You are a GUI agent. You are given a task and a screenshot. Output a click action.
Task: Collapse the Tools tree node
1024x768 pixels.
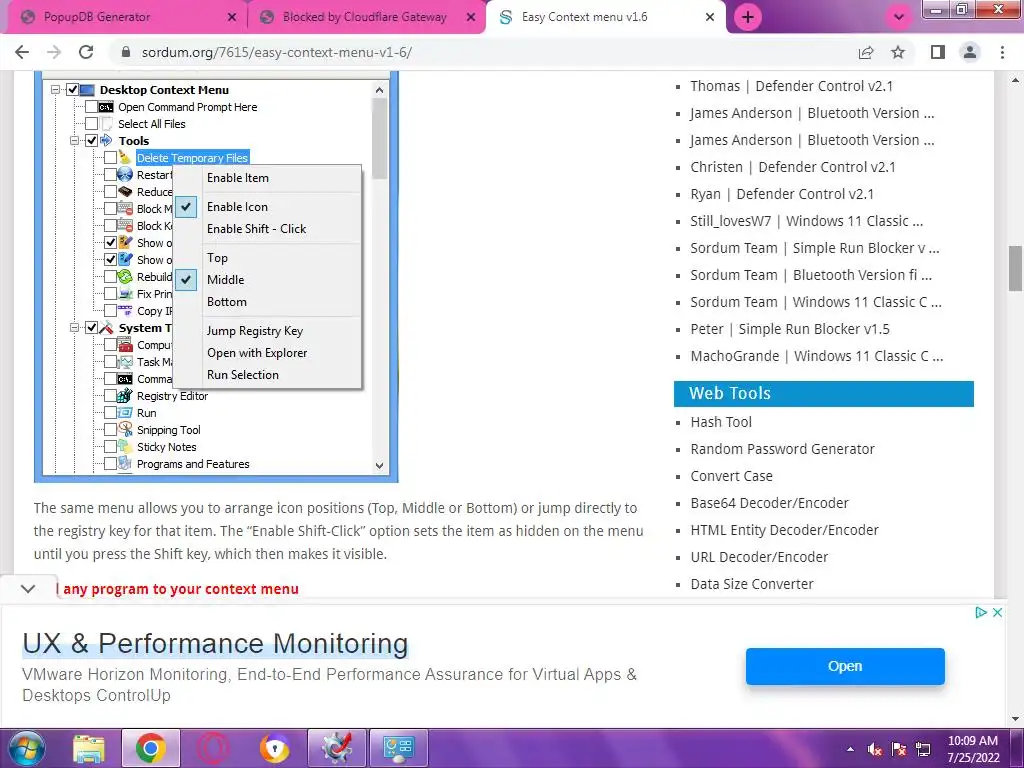(74, 140)
